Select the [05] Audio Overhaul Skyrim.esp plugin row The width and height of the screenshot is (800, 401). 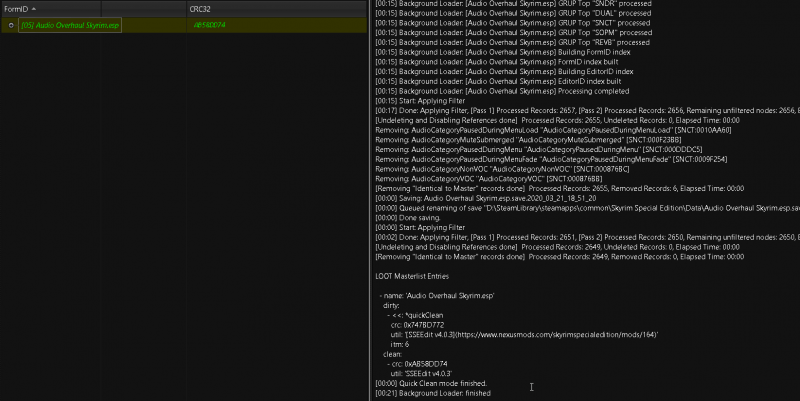(x=184, y=25)
